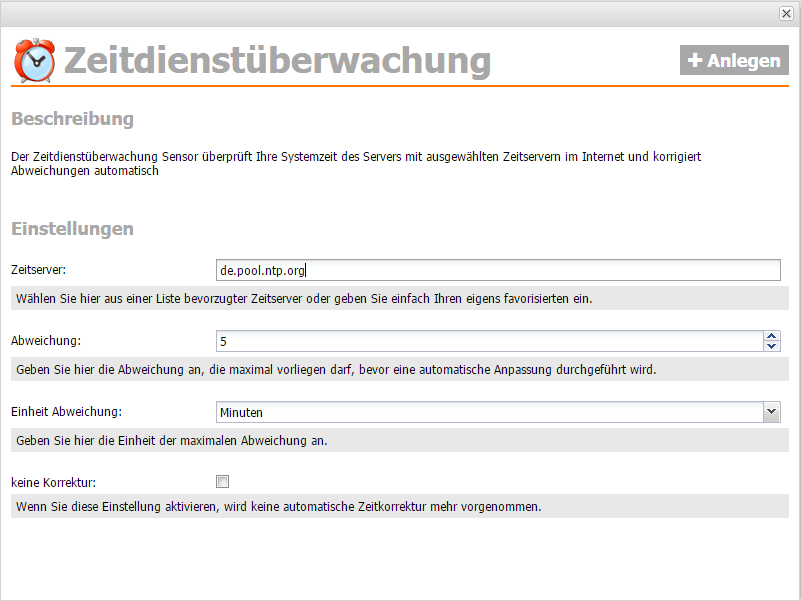Click the alarm clock icon beside the title
The image size is (801, 601).
pos(35,60)
